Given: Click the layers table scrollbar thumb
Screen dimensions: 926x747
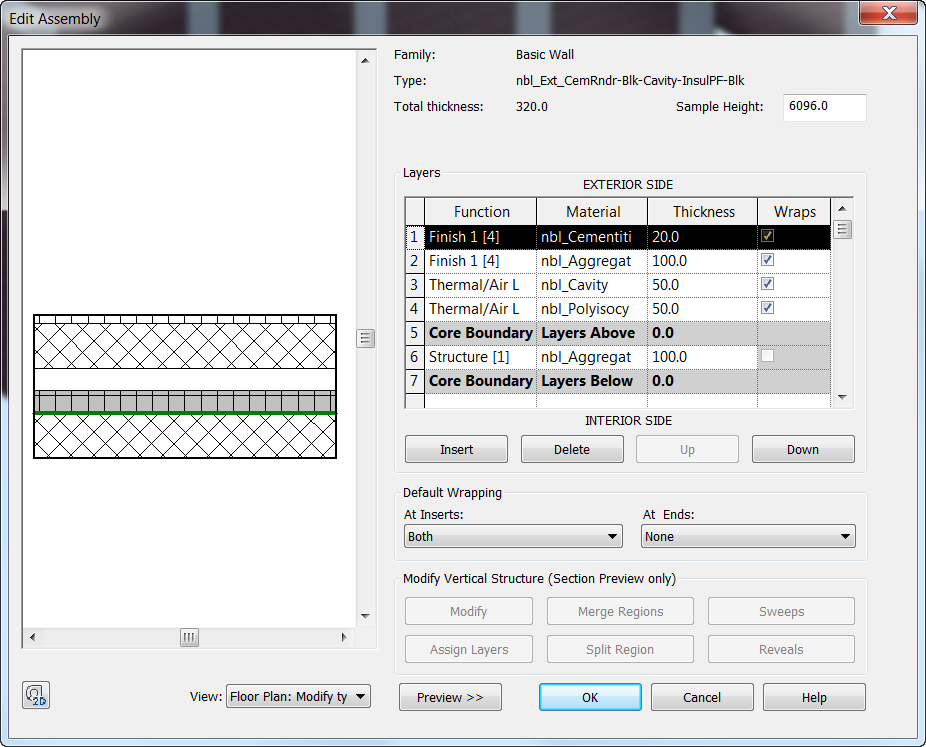Looking at the screenshot, I should 842,229.
